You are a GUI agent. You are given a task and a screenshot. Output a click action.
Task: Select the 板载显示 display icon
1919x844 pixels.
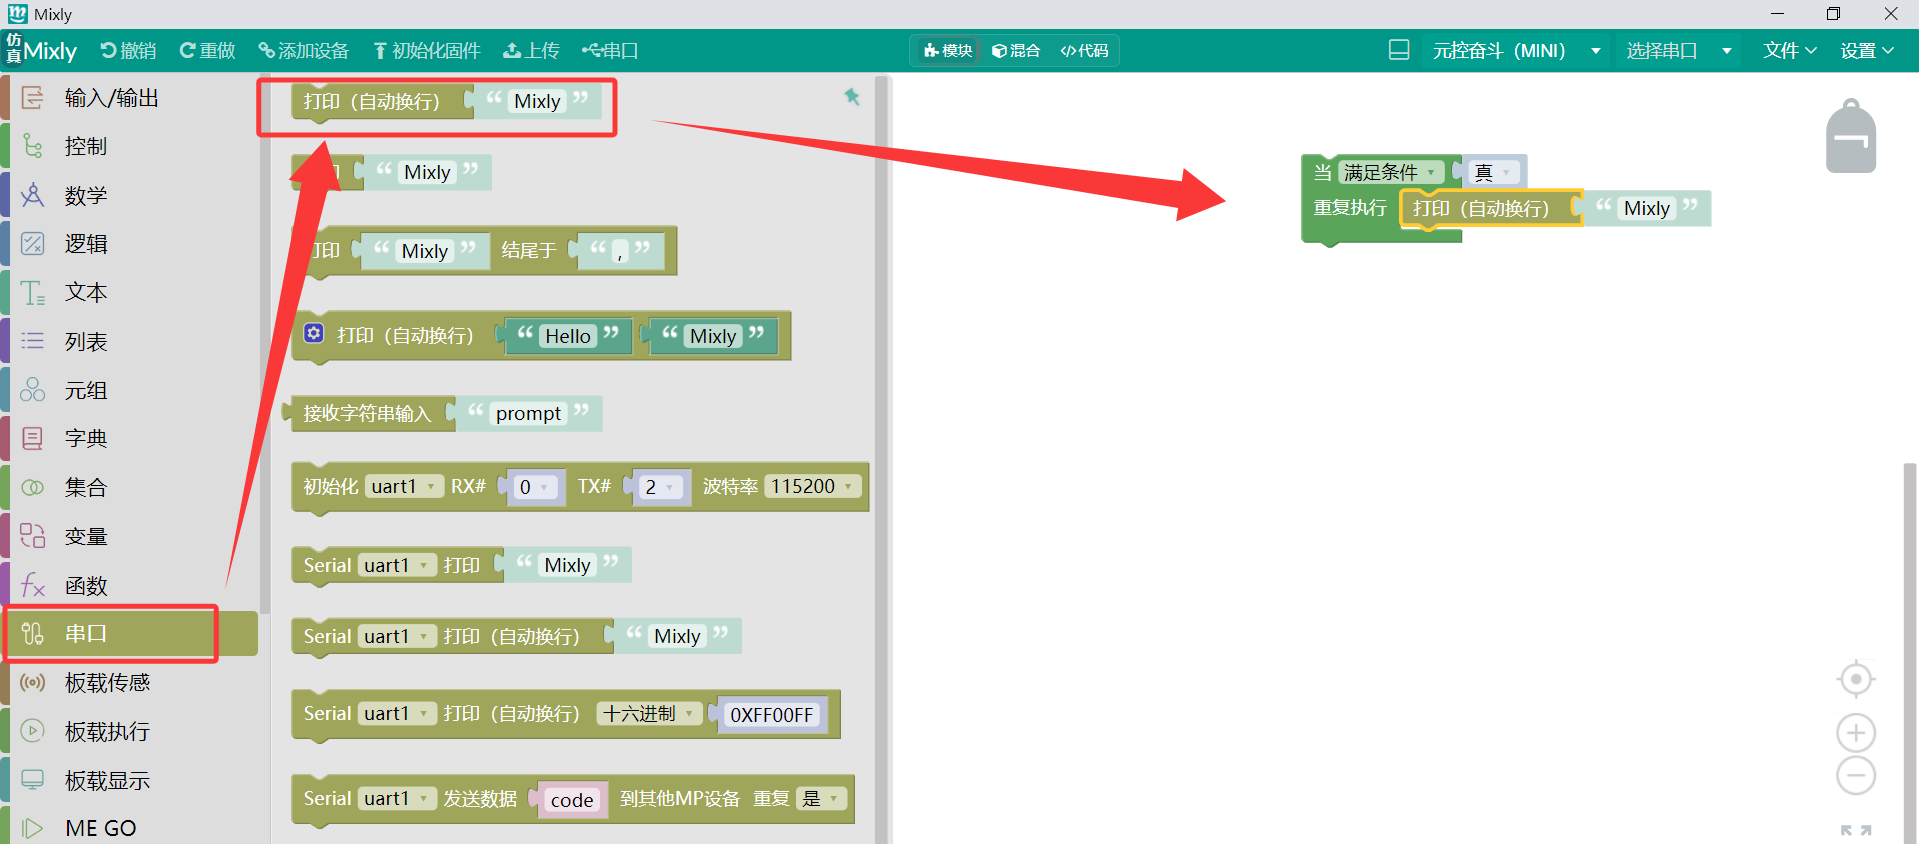coord(33,780)
